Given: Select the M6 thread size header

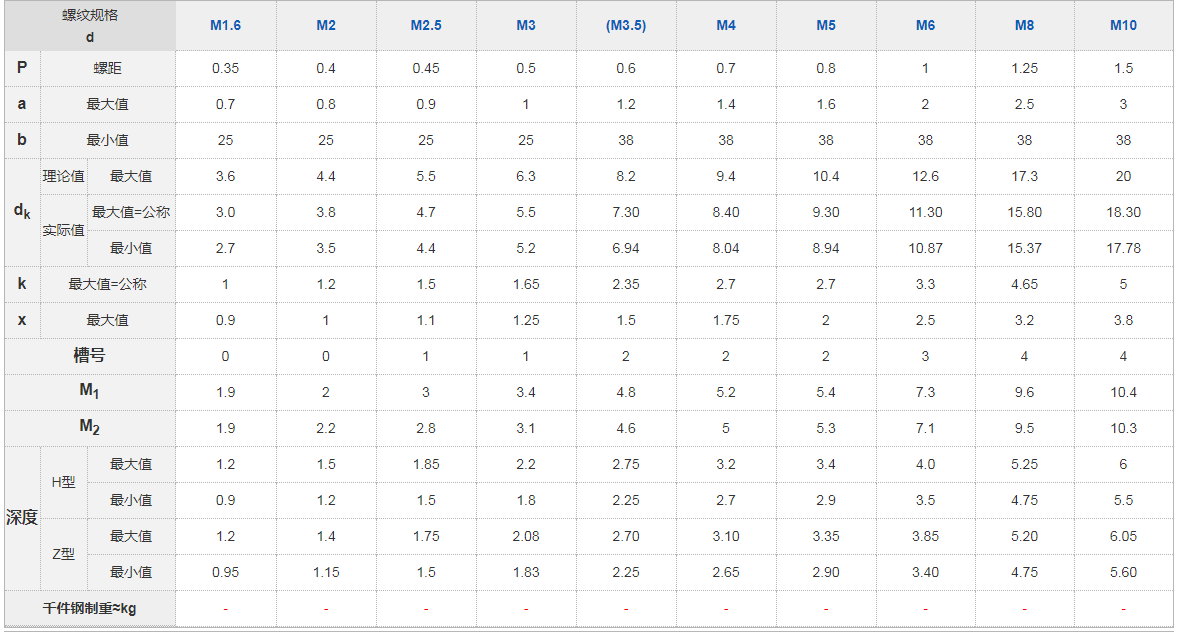Looking at the screenshot, I should (x=925, y=25).
